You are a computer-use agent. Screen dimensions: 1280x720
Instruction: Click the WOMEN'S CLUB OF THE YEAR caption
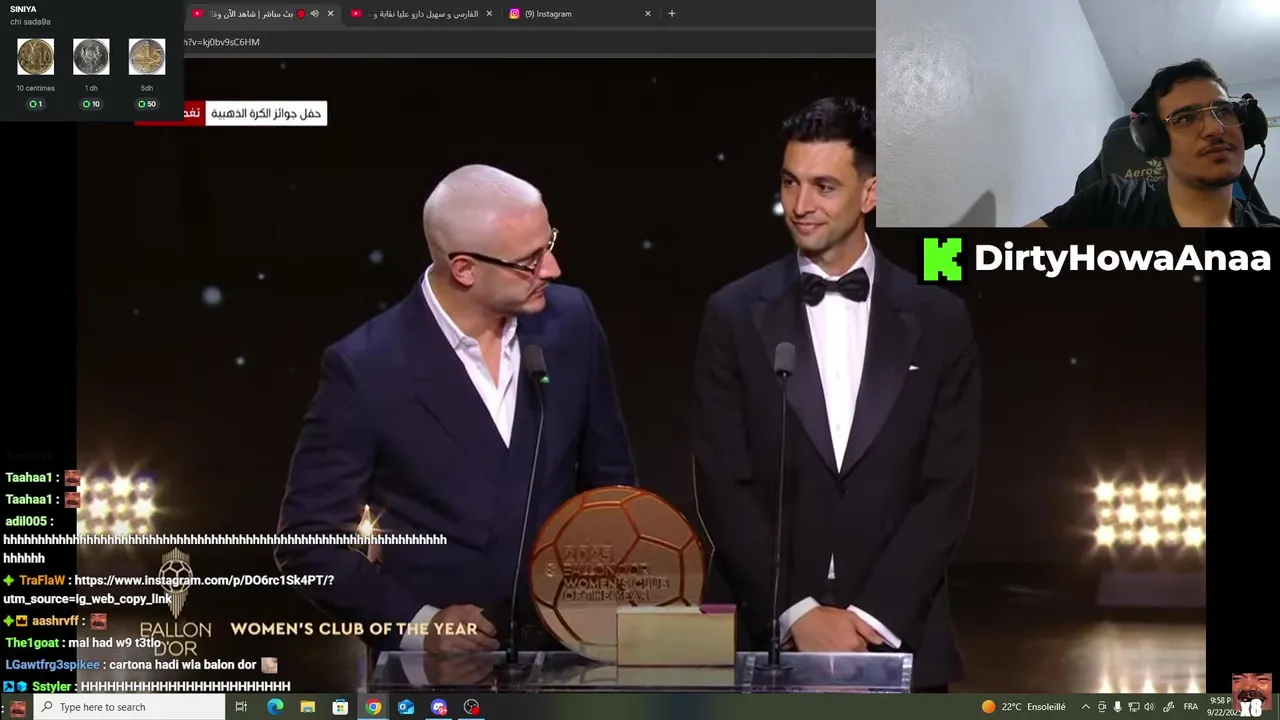point(354,629)
